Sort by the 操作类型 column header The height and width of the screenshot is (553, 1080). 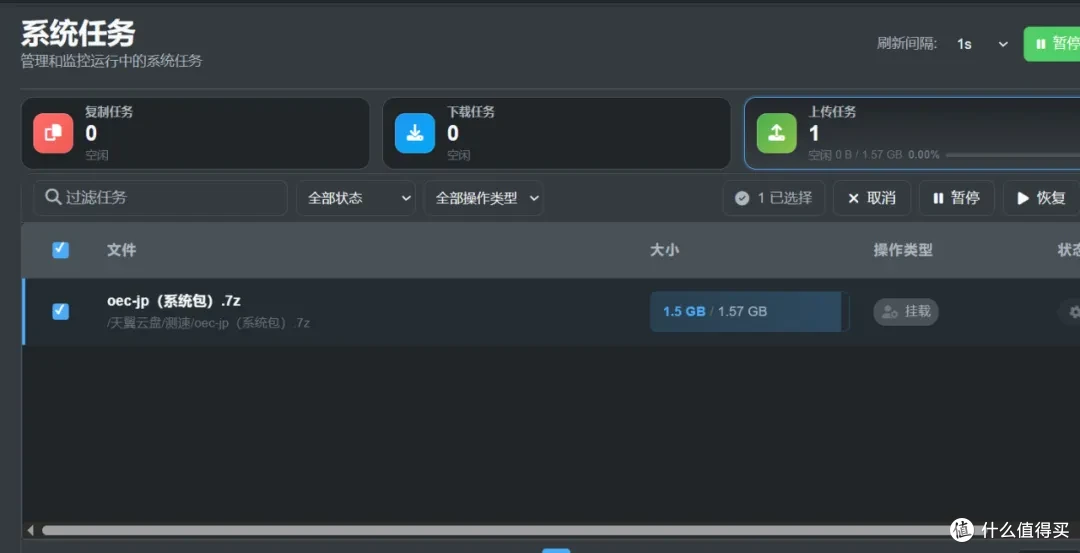(x=903, y=250)
